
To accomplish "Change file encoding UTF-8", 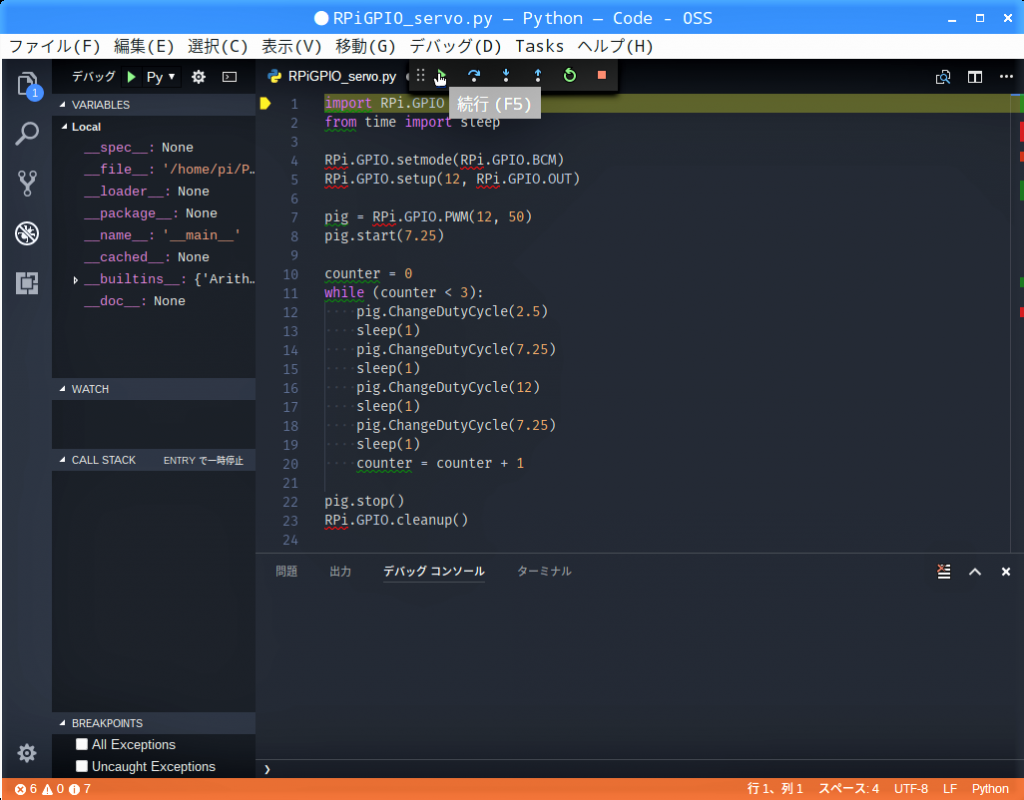I will click(910, 789).
